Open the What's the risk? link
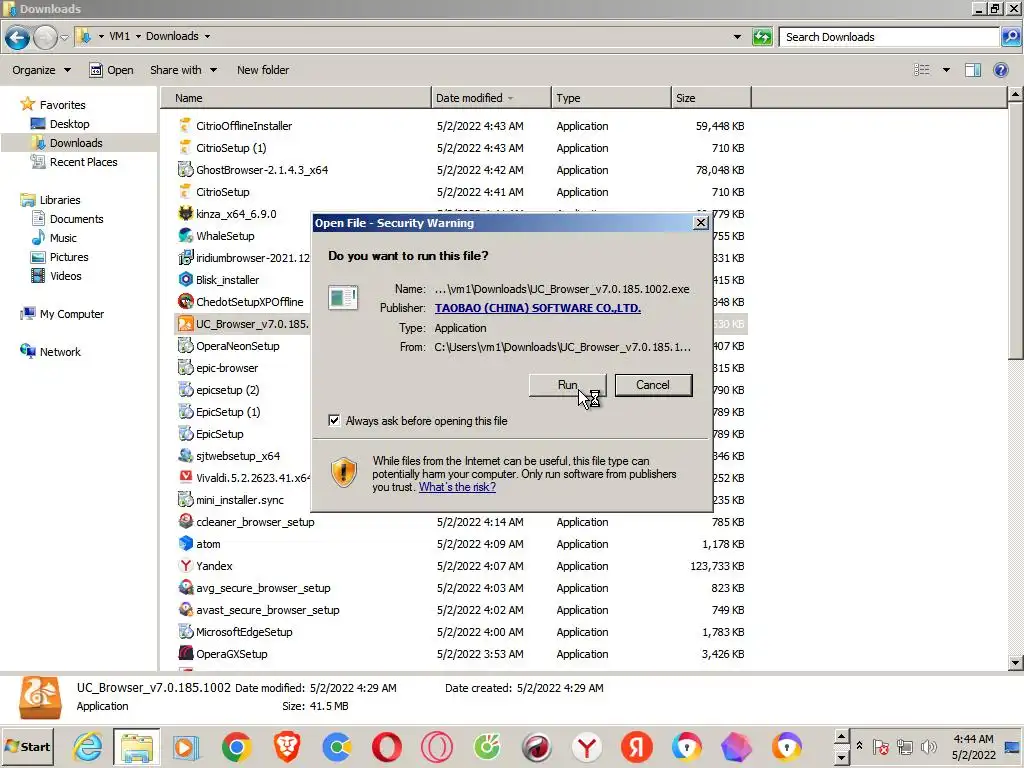1024x768 pixels. coord(457,487)
